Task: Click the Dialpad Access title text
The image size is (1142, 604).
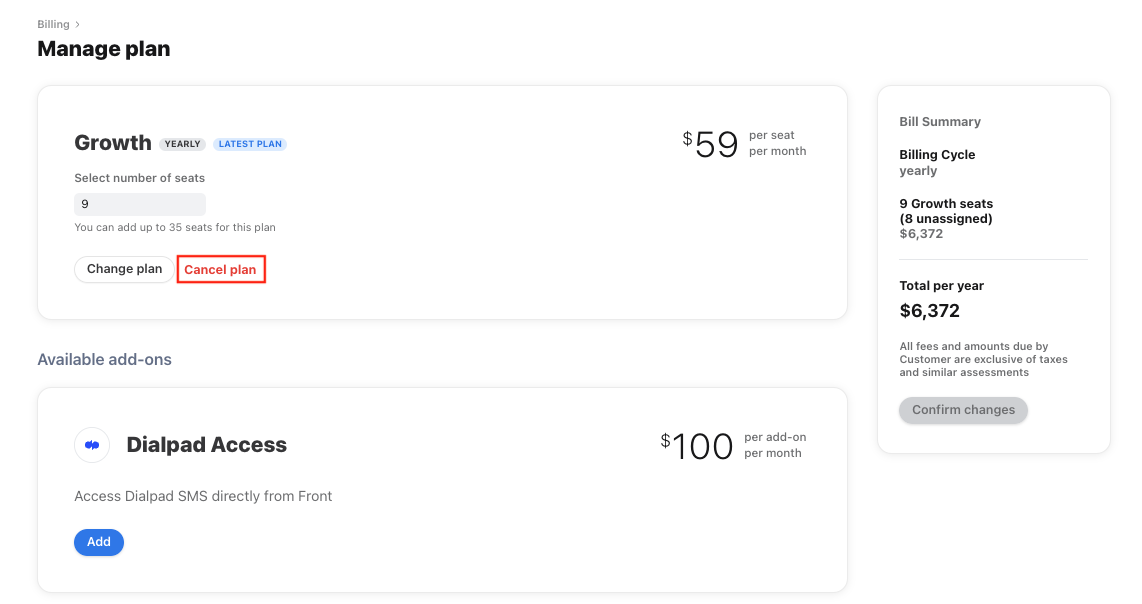Action: [206, 445]
